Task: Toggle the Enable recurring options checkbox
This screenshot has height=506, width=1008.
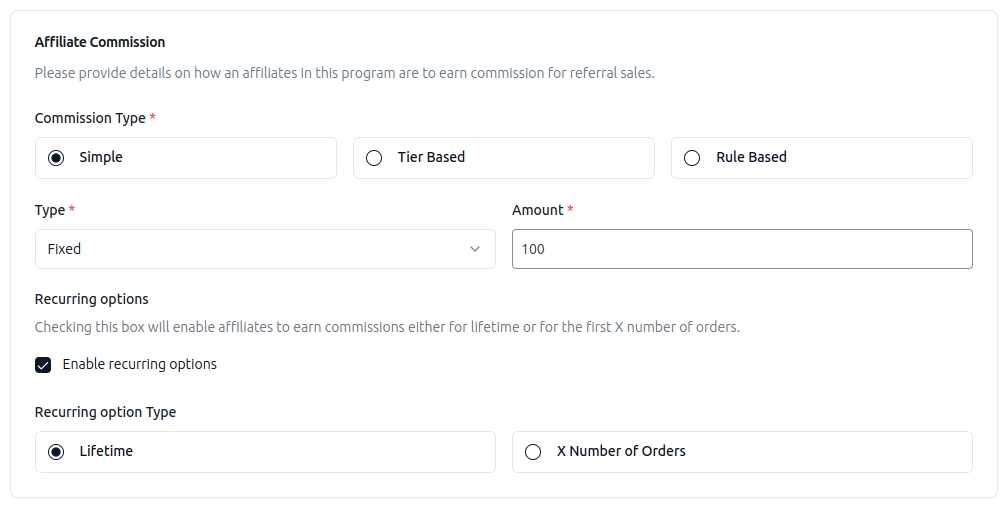Action: tap(43, 365)
